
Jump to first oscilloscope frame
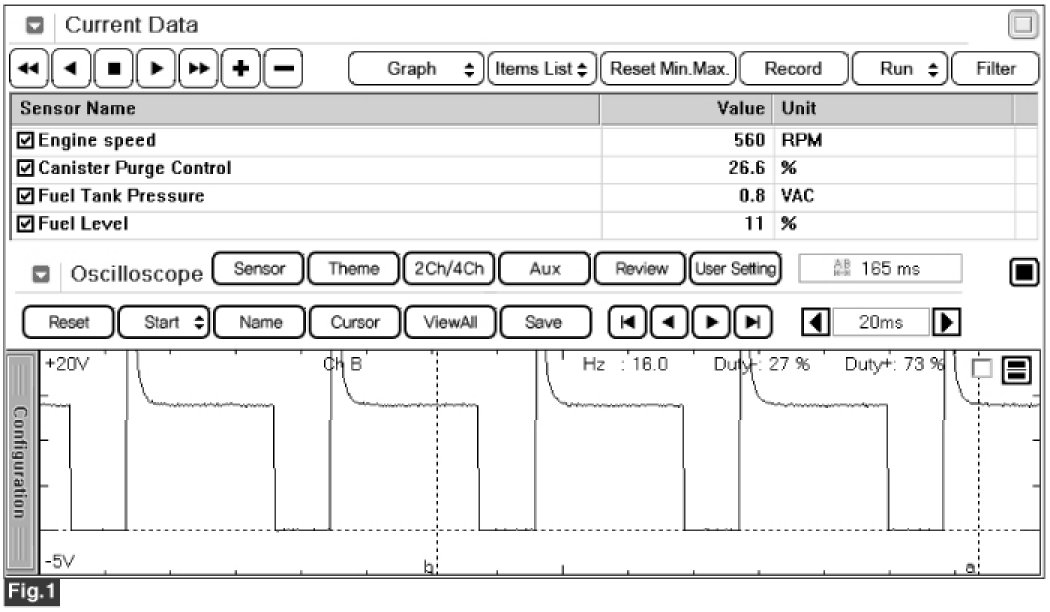tap(628, 322)
